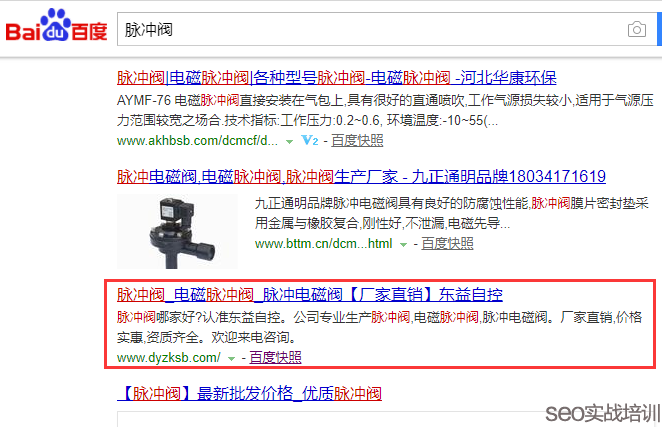662x427 pixels.
Task: Expand dropdown arrow next to www.bttm.cn URL
Action: tap(404, 243)
